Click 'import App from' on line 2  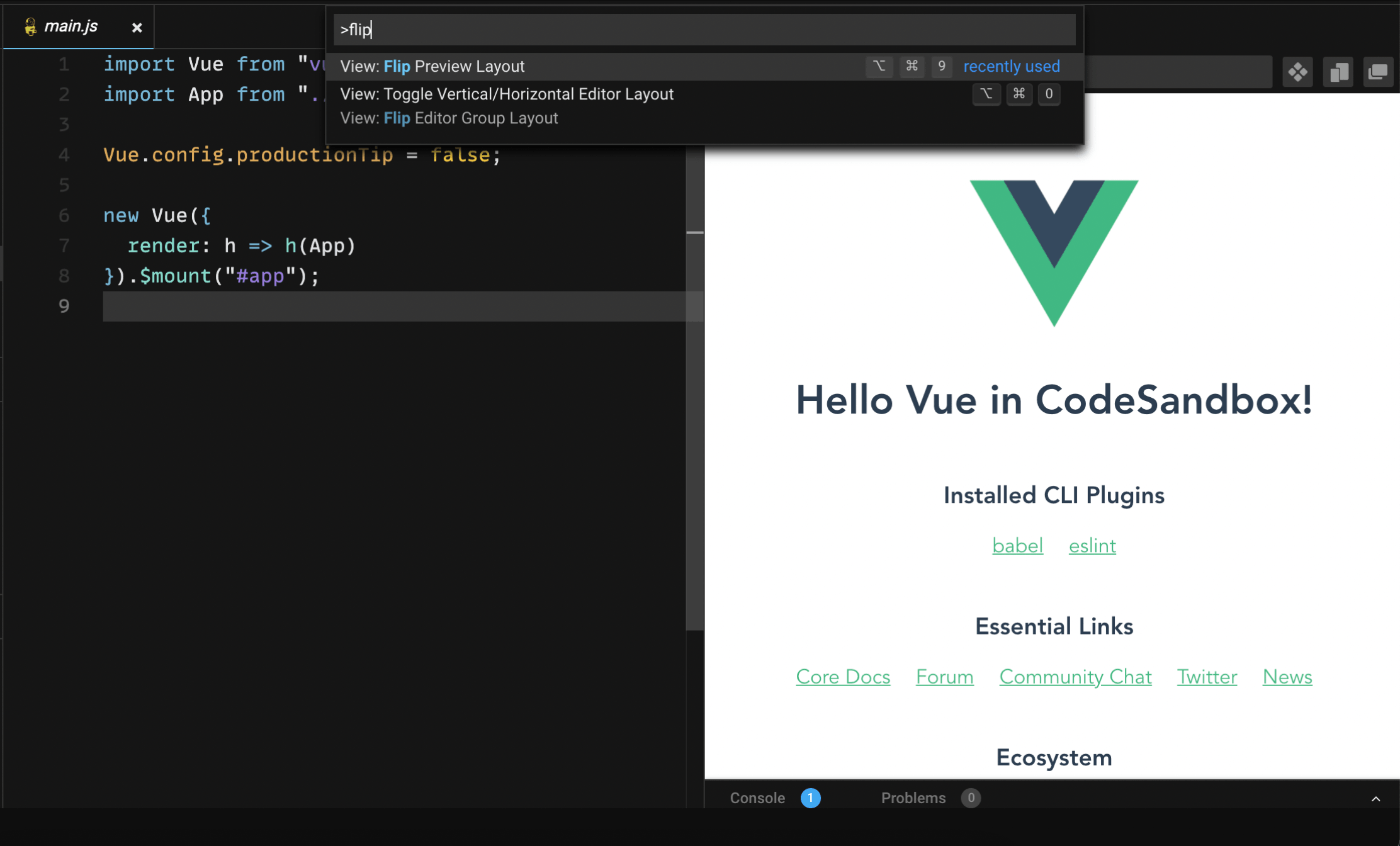194,95
